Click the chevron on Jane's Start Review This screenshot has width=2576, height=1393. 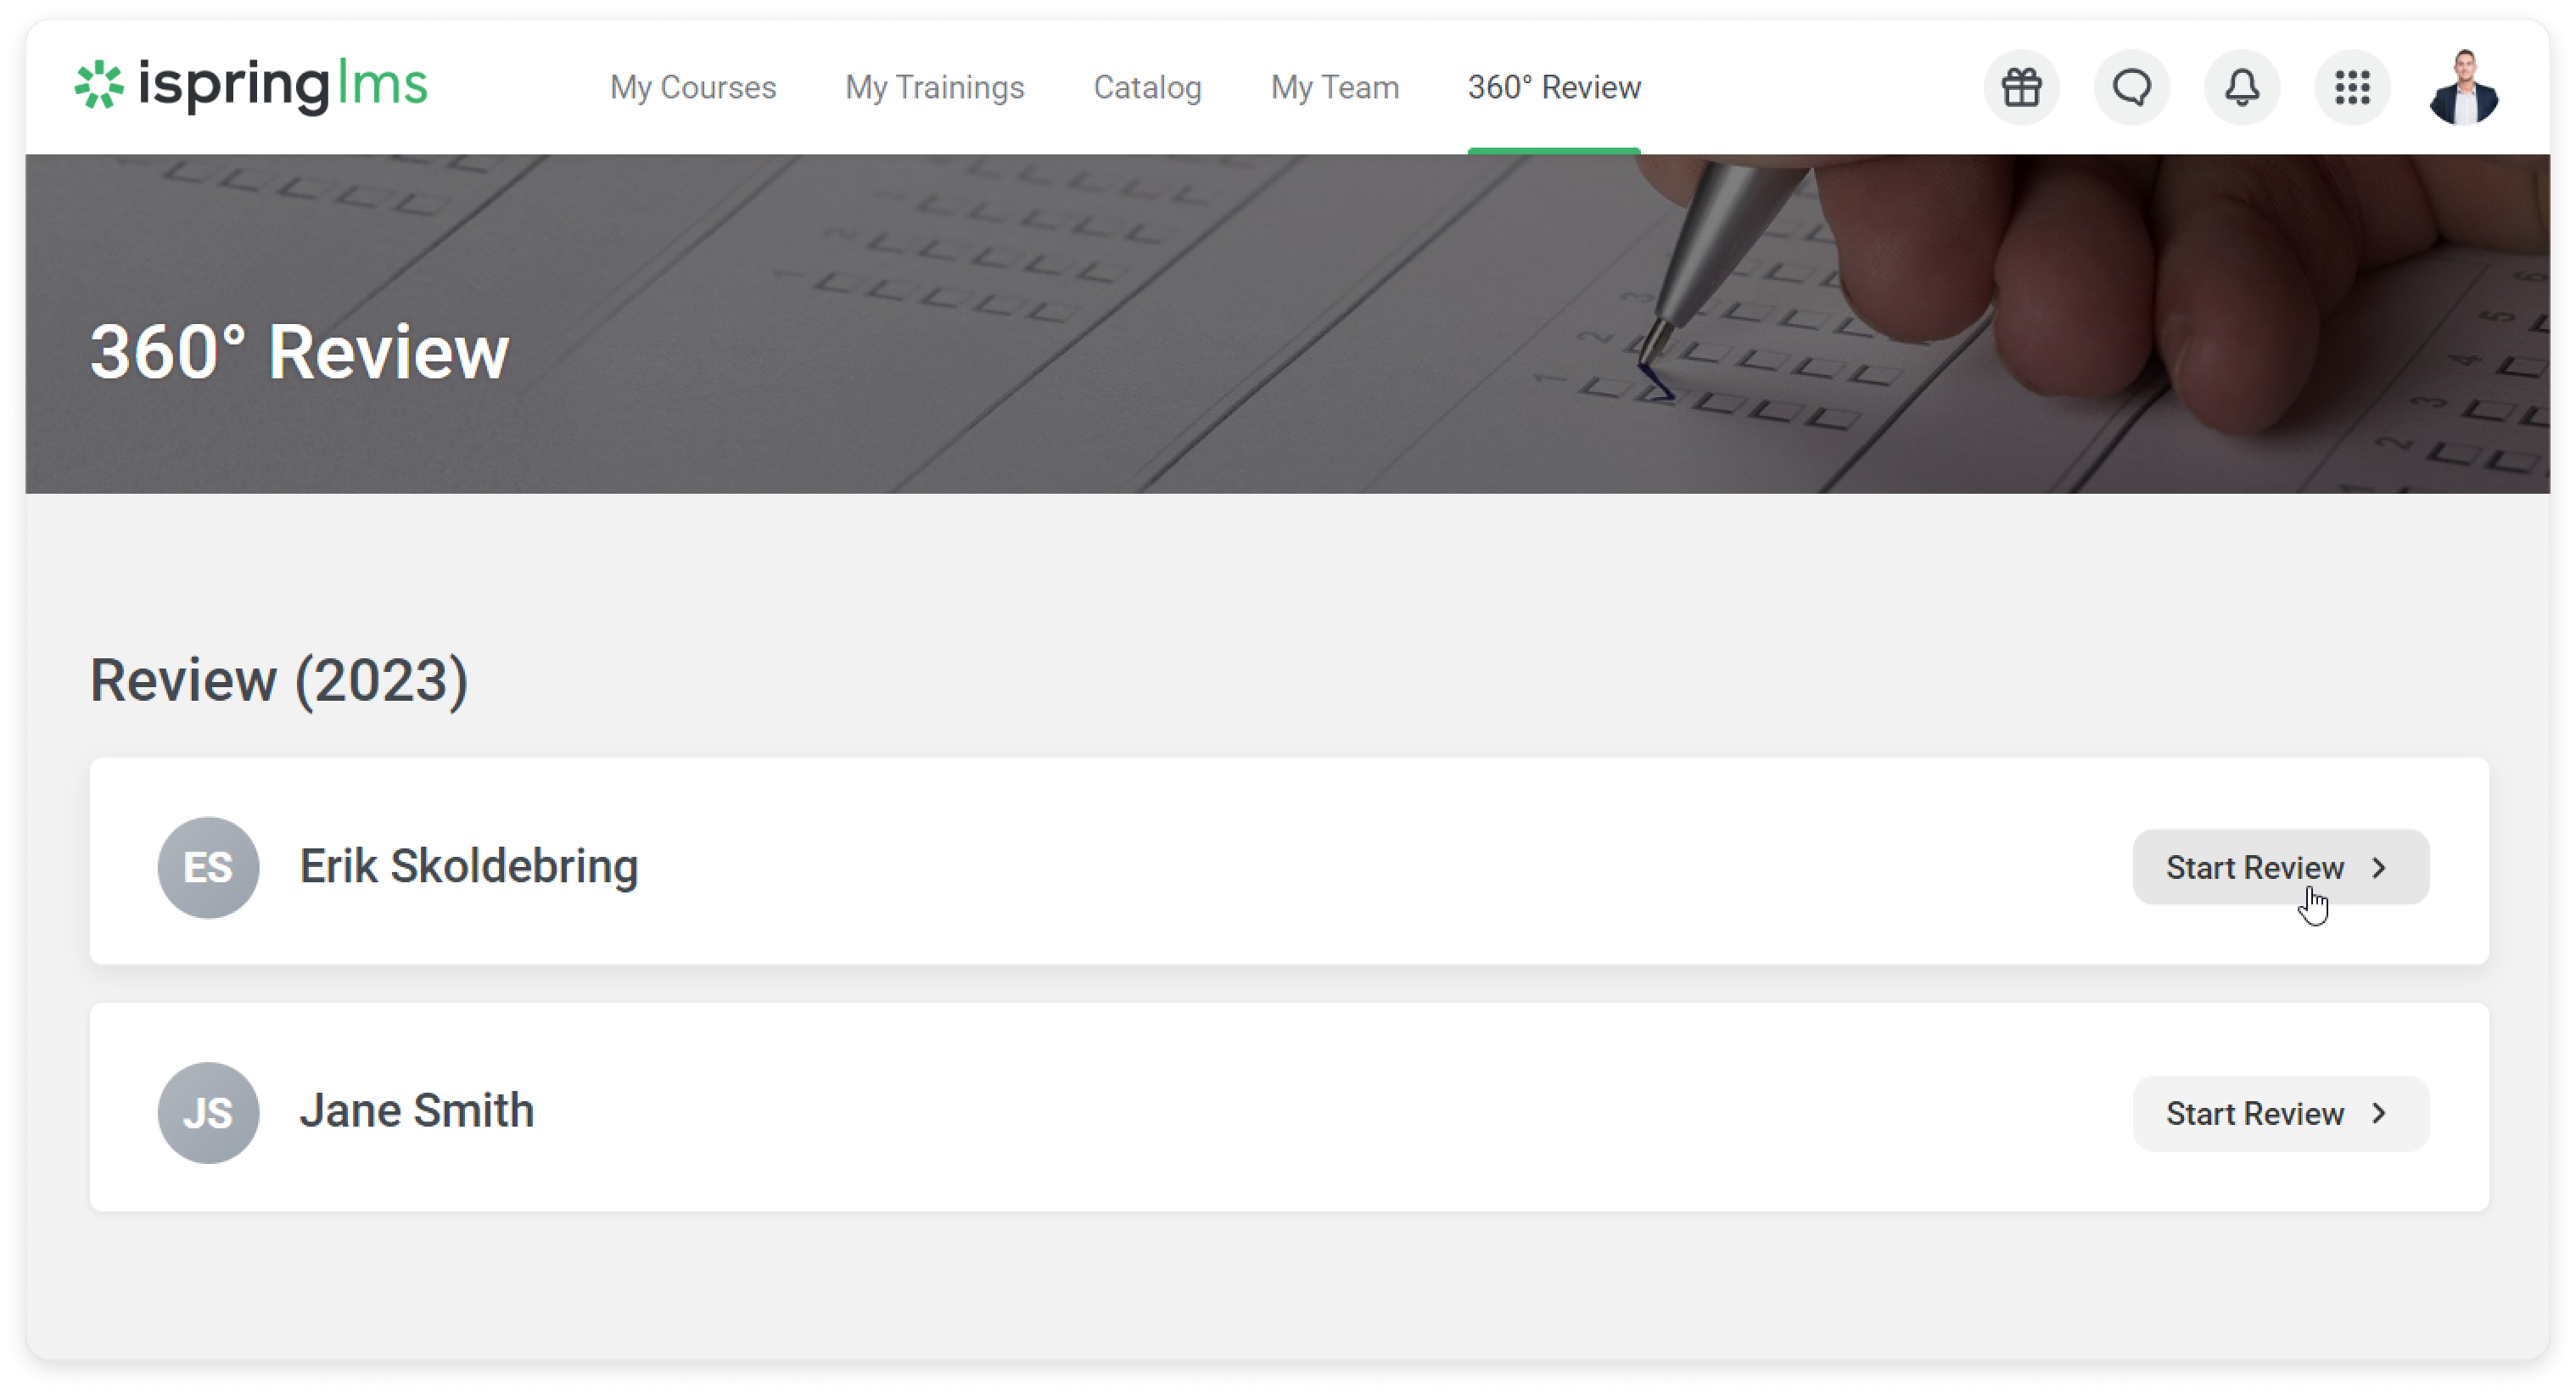(2379, 1113)
